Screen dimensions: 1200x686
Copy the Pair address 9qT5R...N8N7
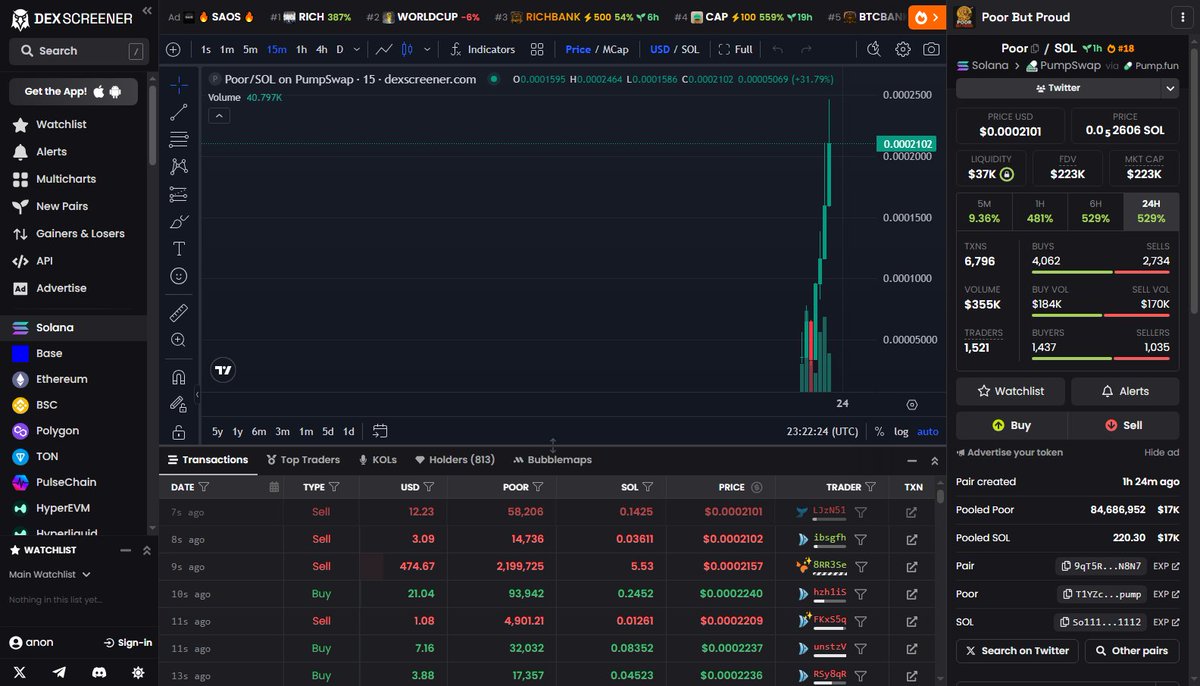coord(1102,566)
